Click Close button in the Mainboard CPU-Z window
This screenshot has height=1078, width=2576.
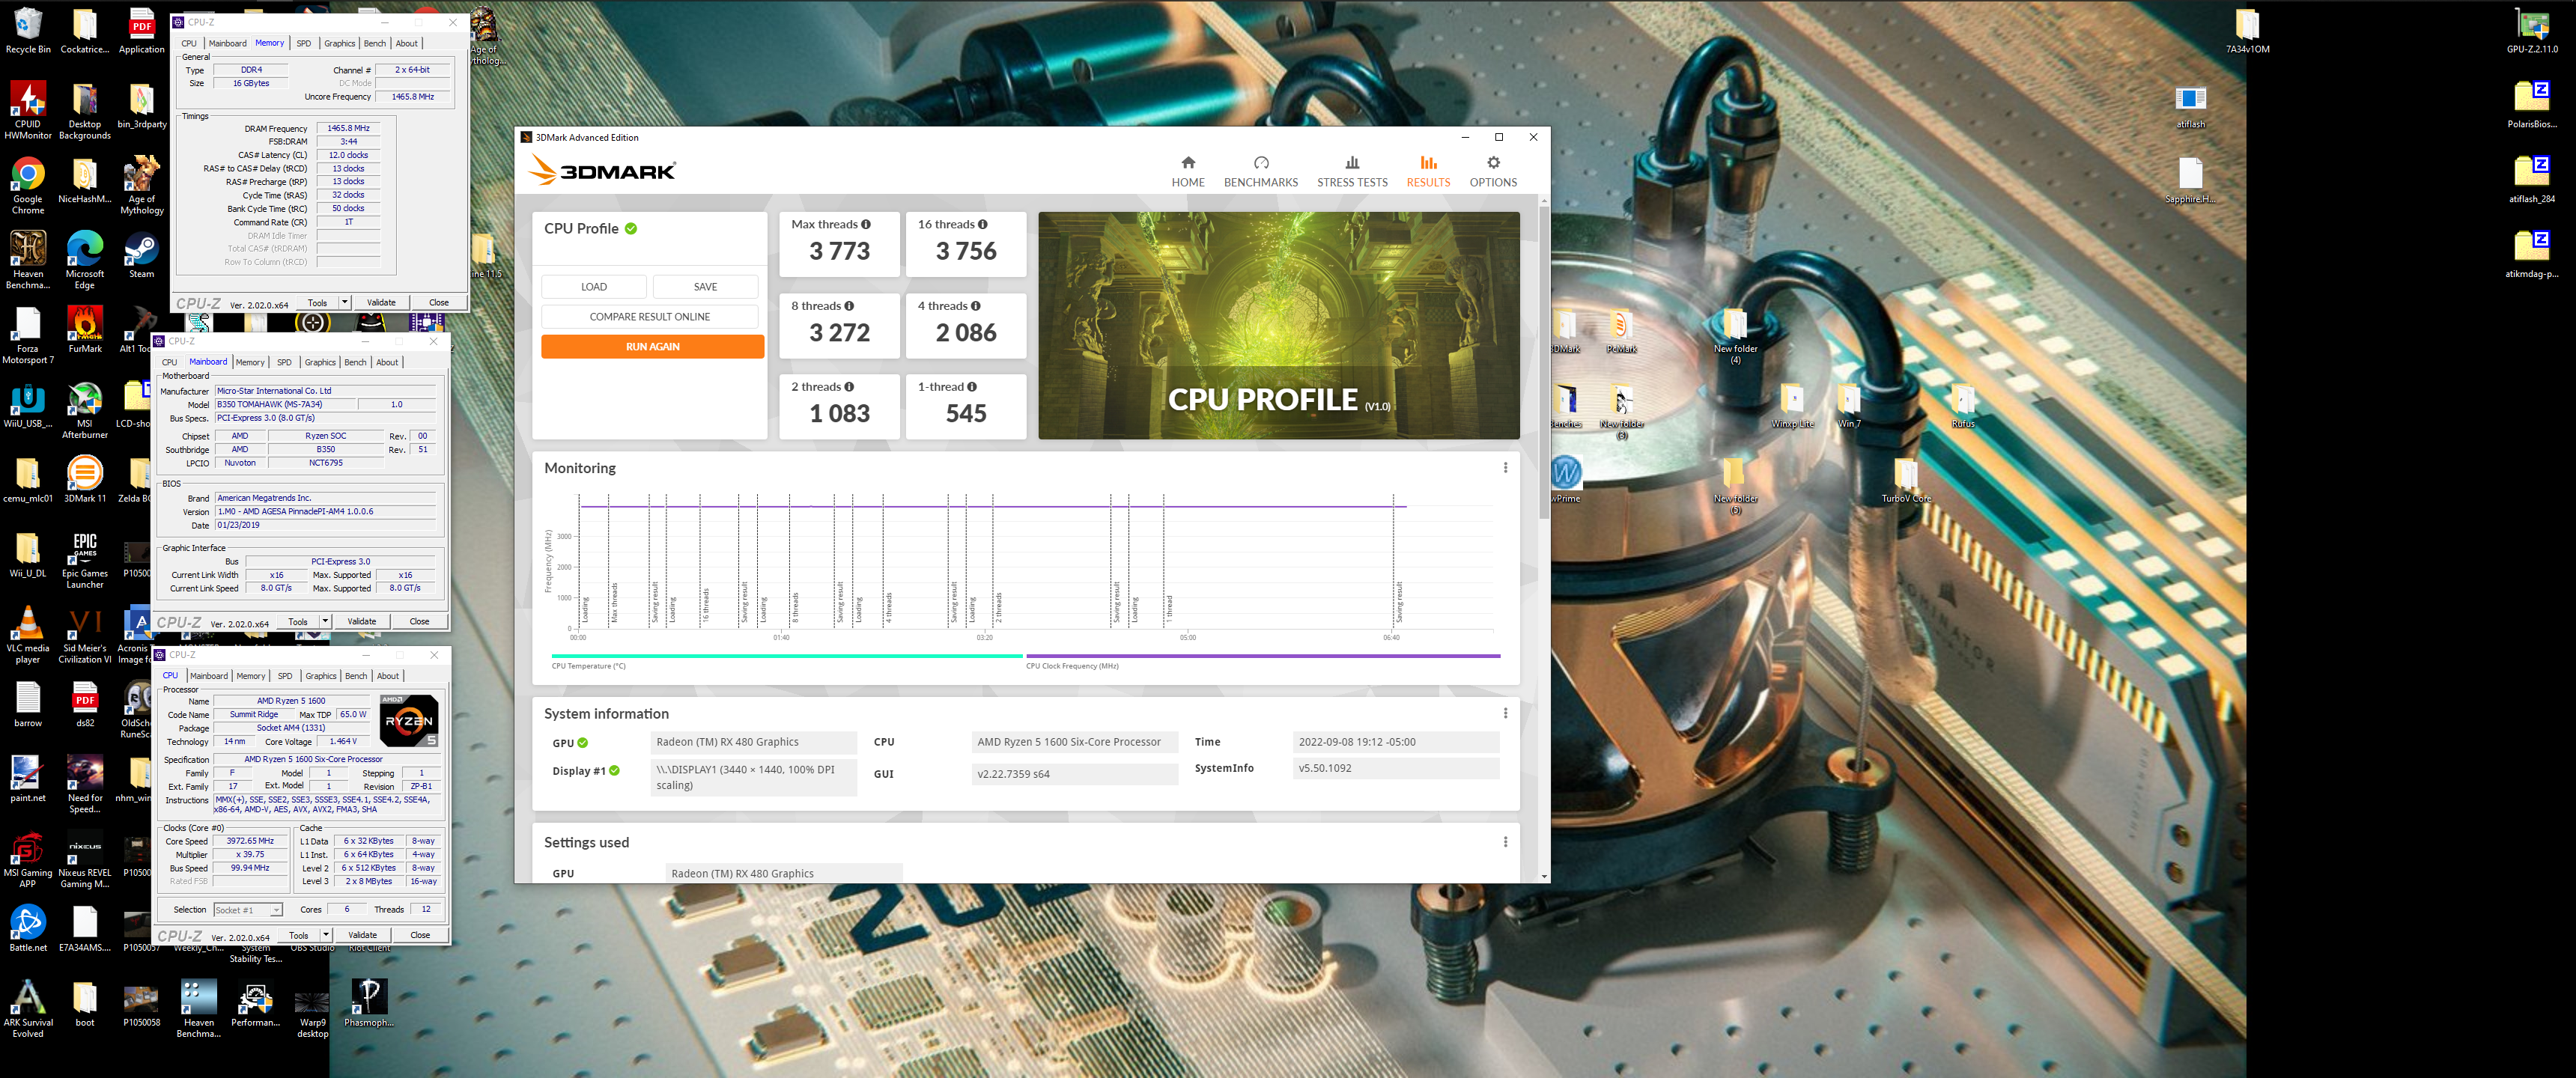click(x=419, y=621)
